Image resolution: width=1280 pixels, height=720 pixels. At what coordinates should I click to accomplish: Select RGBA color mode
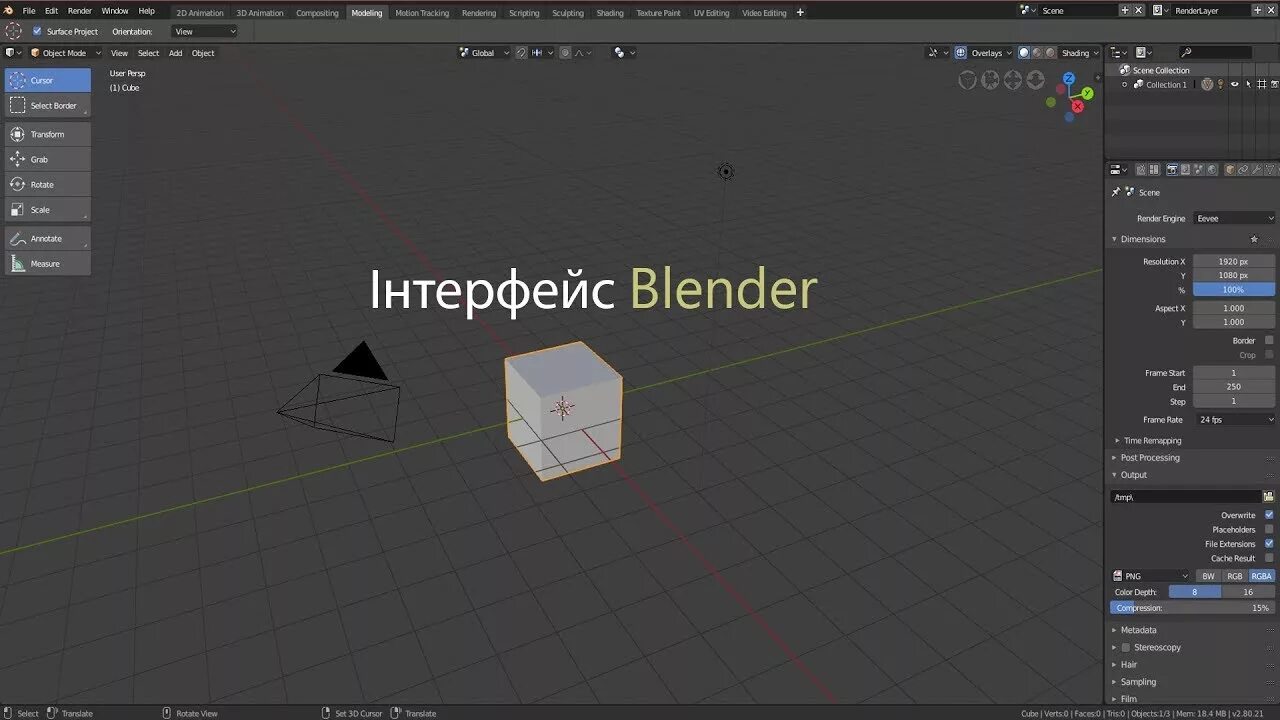[x=1262, y=576]
